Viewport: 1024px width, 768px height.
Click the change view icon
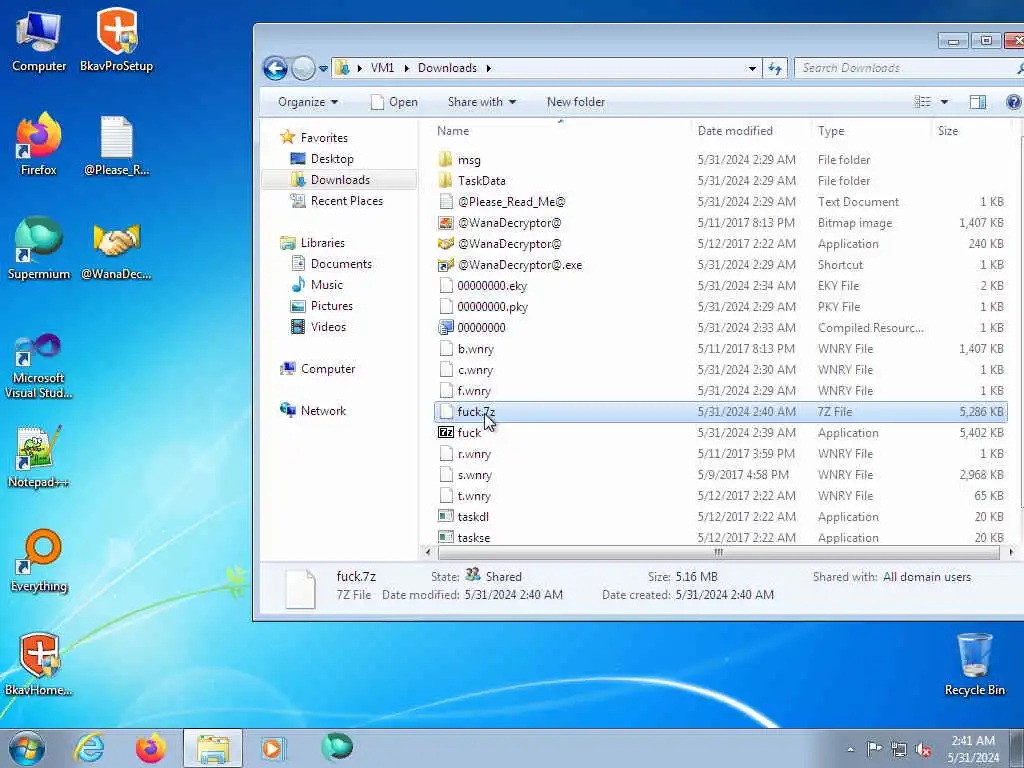coord(922,102)
